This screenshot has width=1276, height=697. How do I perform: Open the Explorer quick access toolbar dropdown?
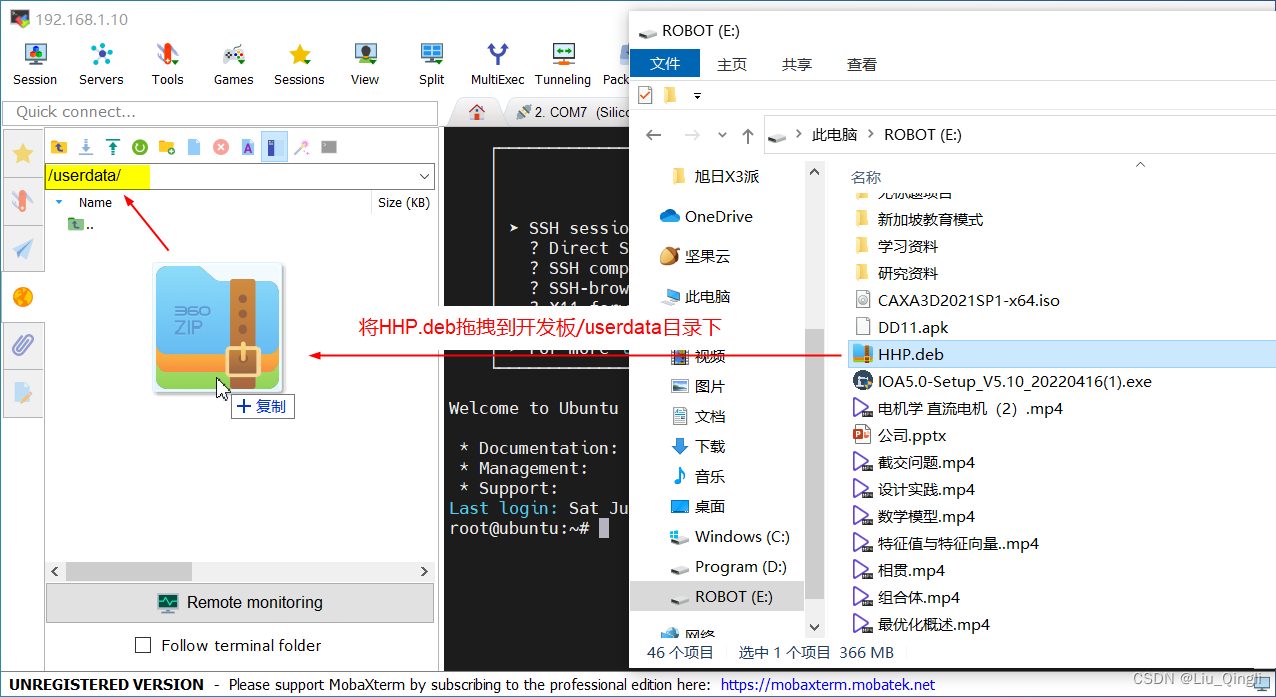tap(697, 95)
